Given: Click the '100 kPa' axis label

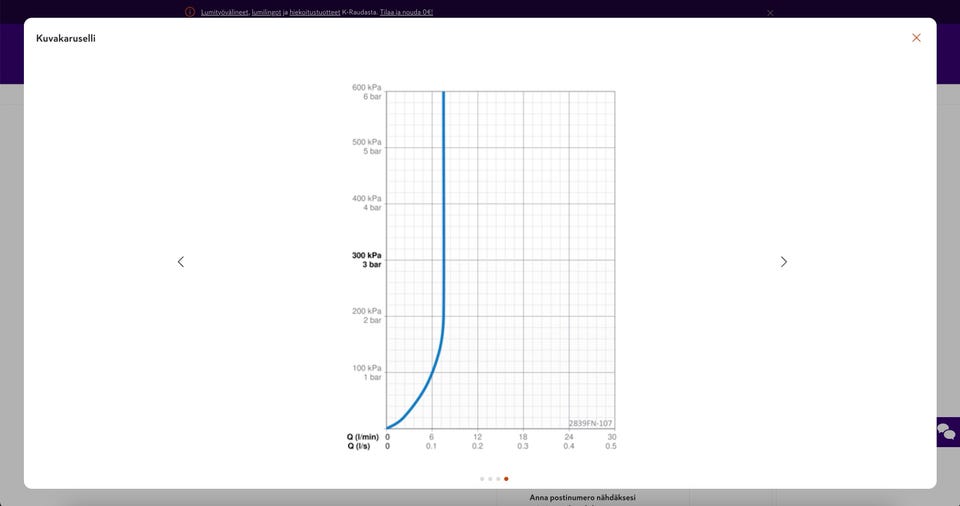Looking at the screenshot, I should [x=366, y=368].
